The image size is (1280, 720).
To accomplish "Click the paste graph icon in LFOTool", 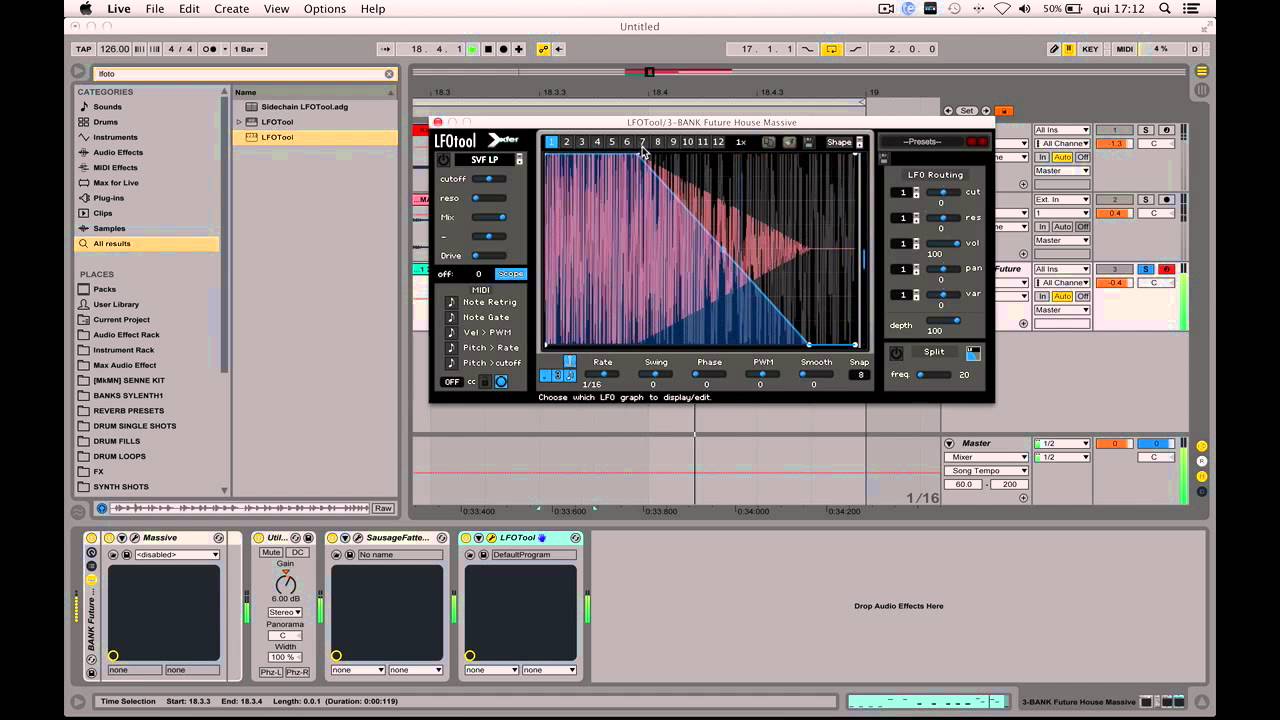I will tap(789, 142).
